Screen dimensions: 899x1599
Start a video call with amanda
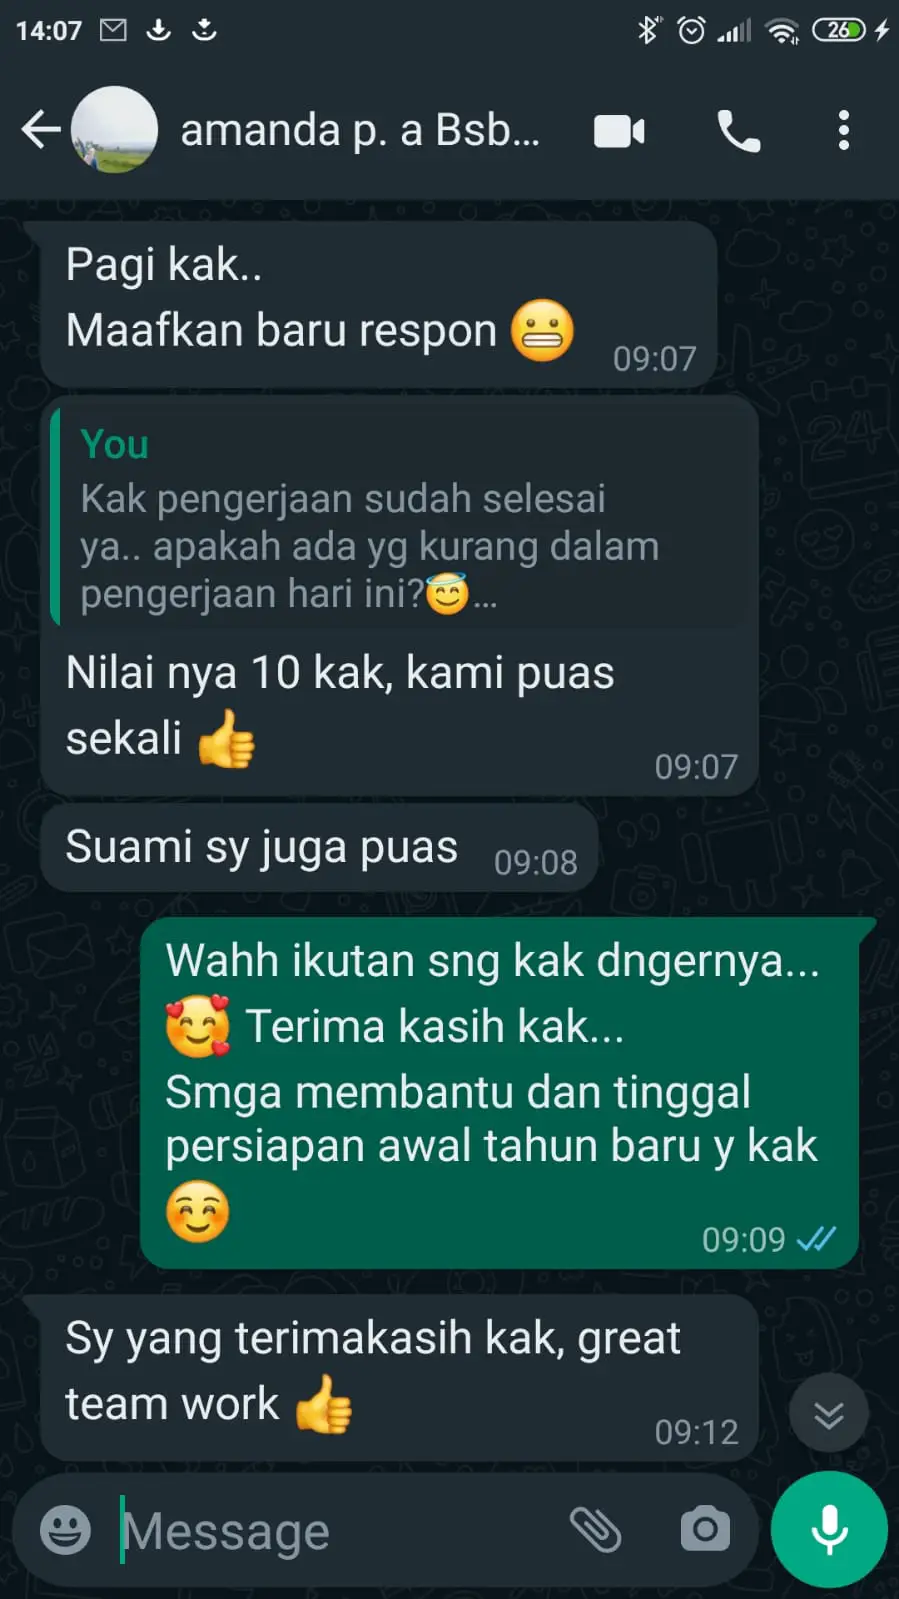[x=619, y=131]
